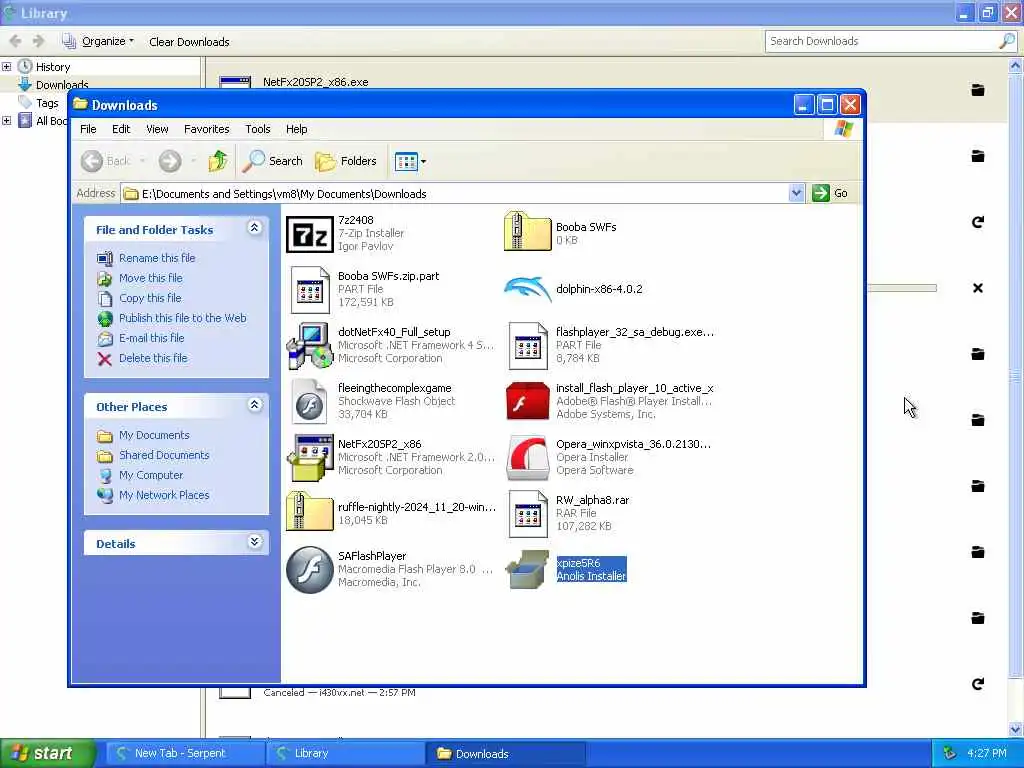Open the Tools menu

257,129
